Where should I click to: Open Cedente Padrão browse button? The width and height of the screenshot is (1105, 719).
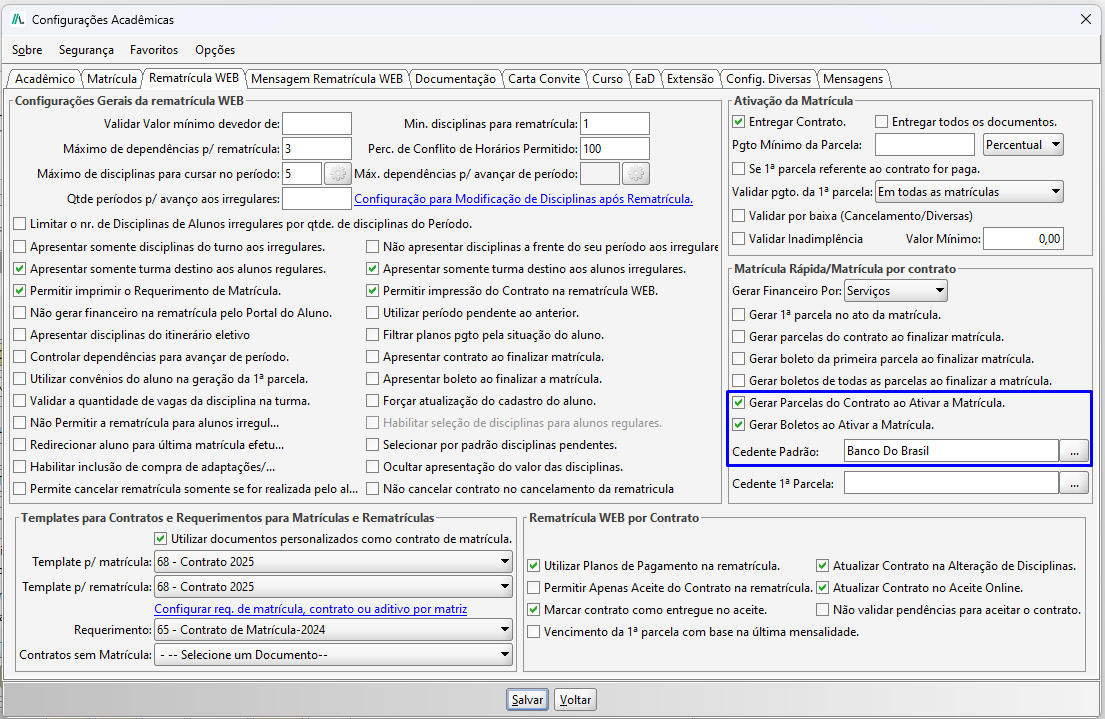pos(1074,451)
